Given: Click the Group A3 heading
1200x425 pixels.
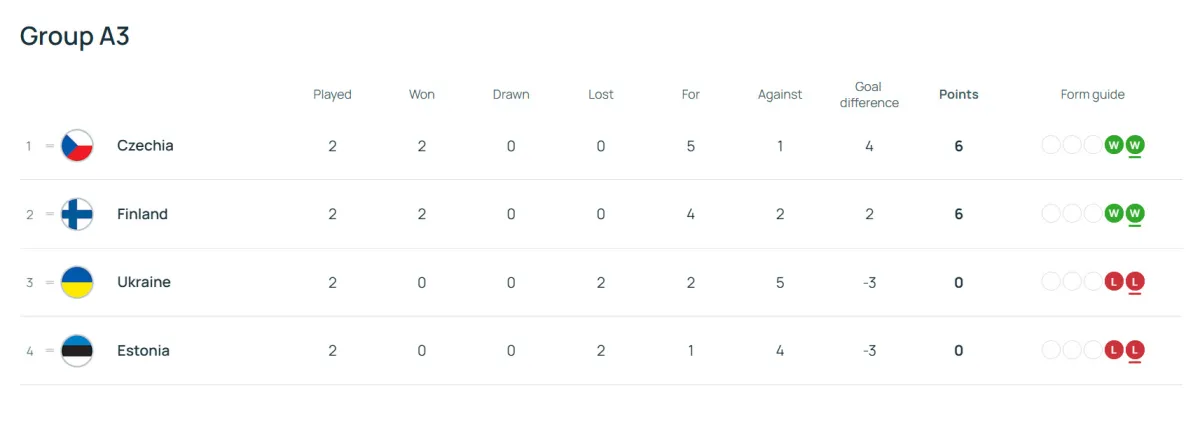Looking at the screenshot, I should (75, 36).
